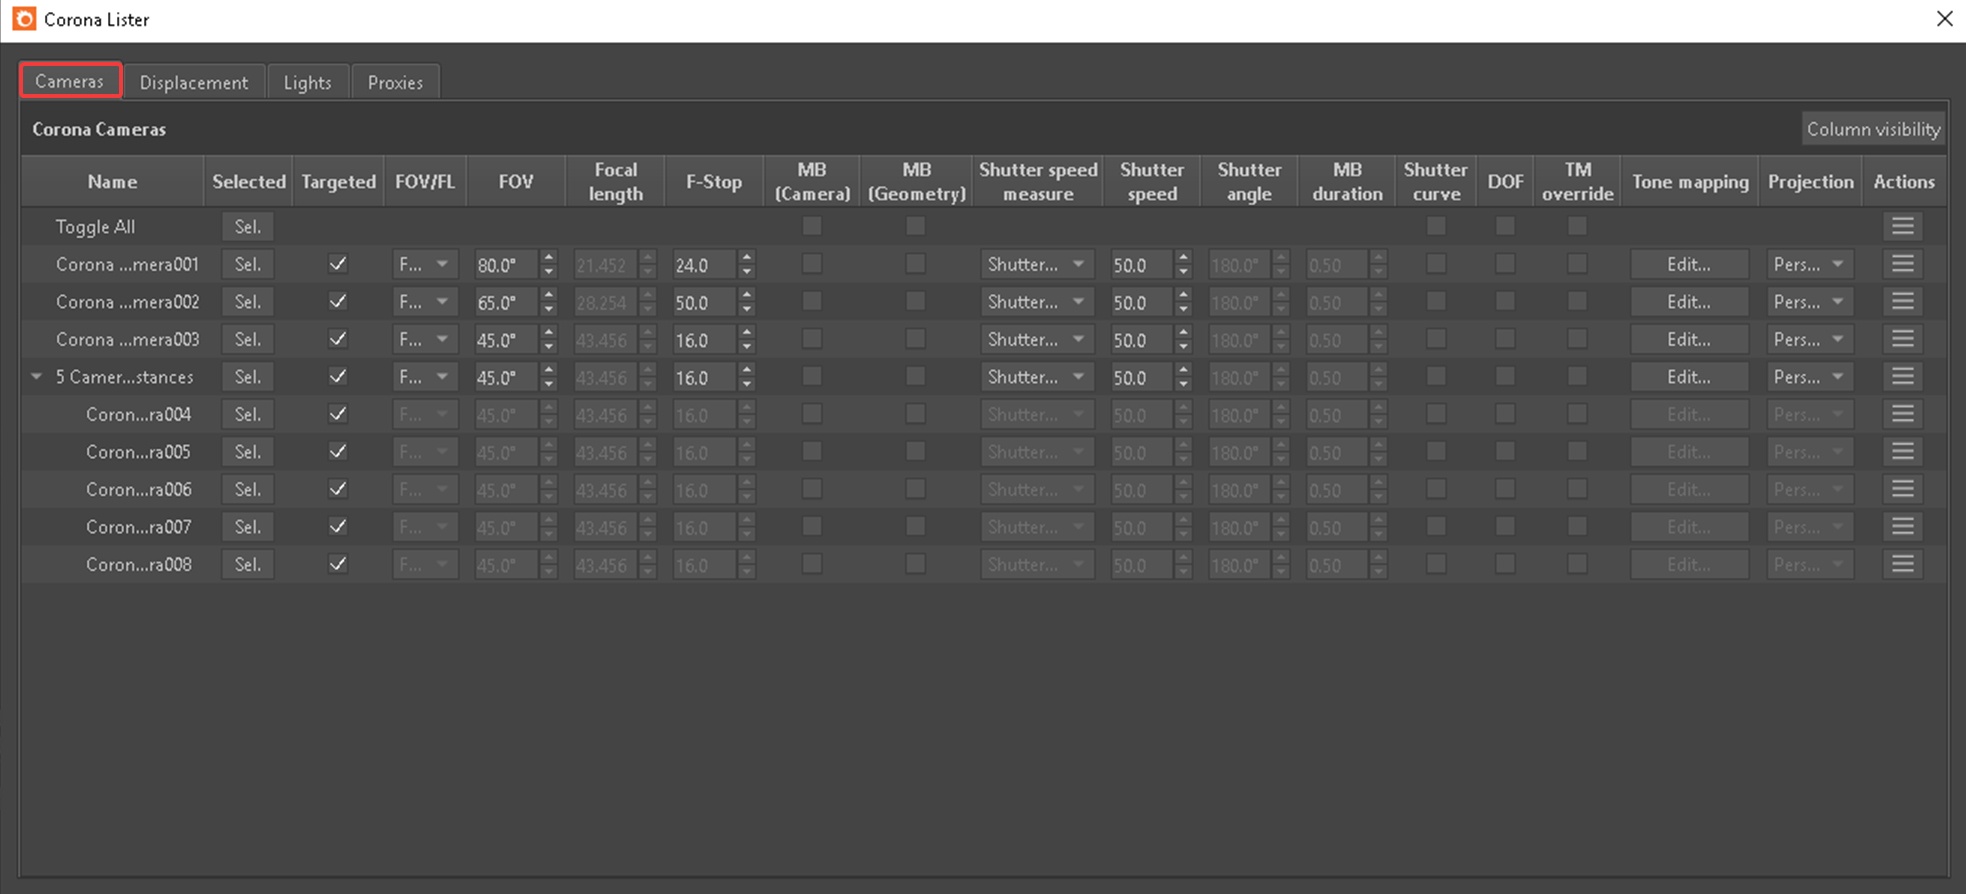Toggle Targeted checkbox for 5 Camer...stances
The height and width of the screenshot is (894, 1966).
point(338,377)
